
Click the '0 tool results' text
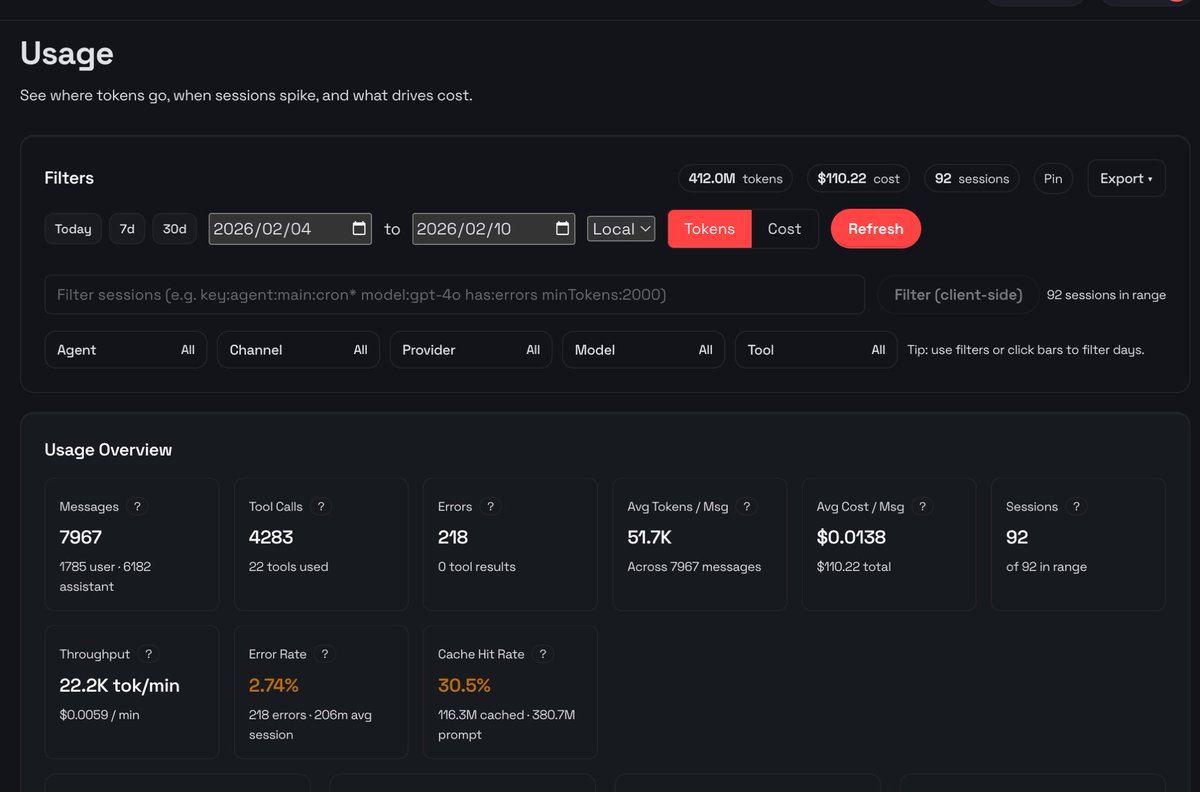click(x=477, y=567)
